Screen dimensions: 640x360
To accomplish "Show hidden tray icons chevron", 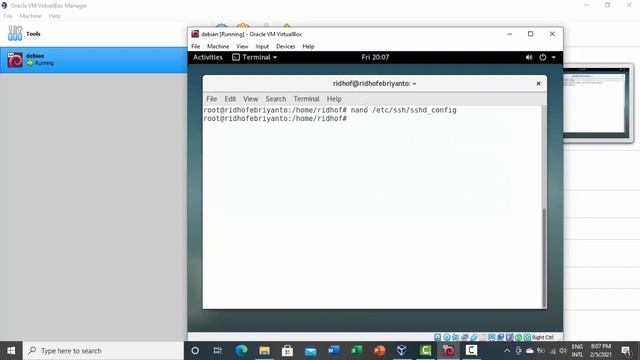I will coord(507,351).
